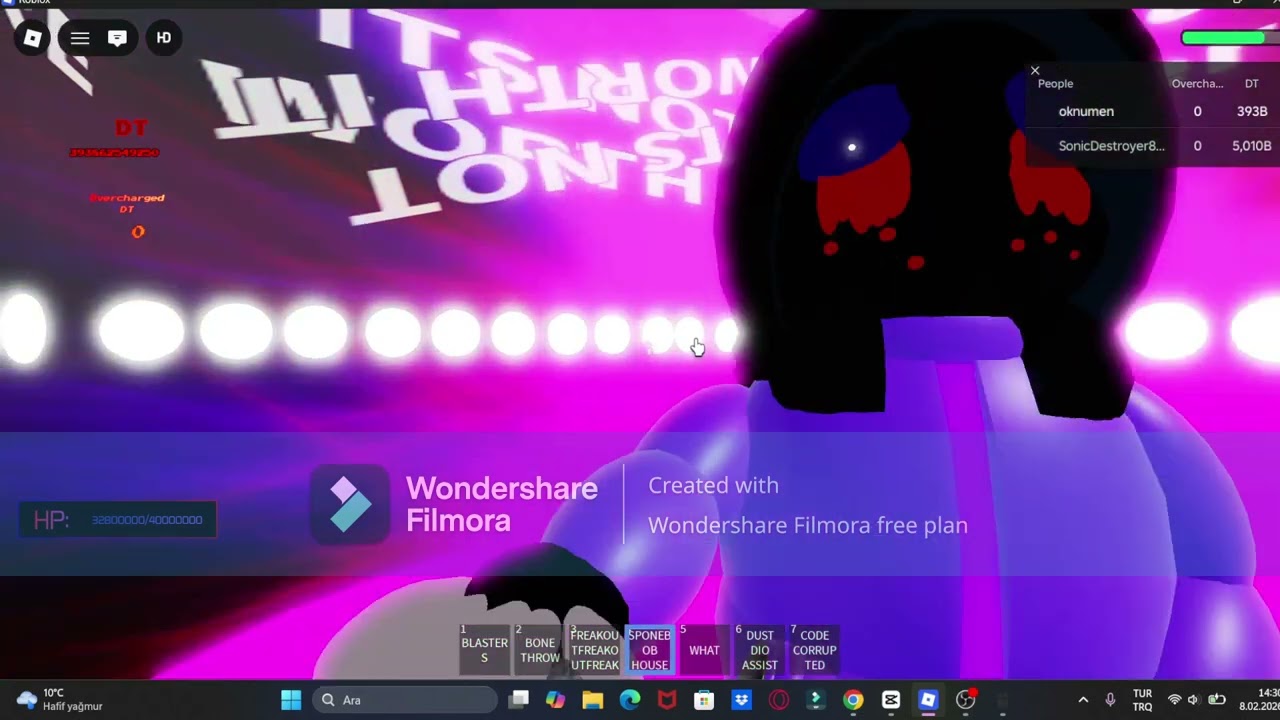
Task: Open the clock and calendar flyout
Action: [1259, 700]
